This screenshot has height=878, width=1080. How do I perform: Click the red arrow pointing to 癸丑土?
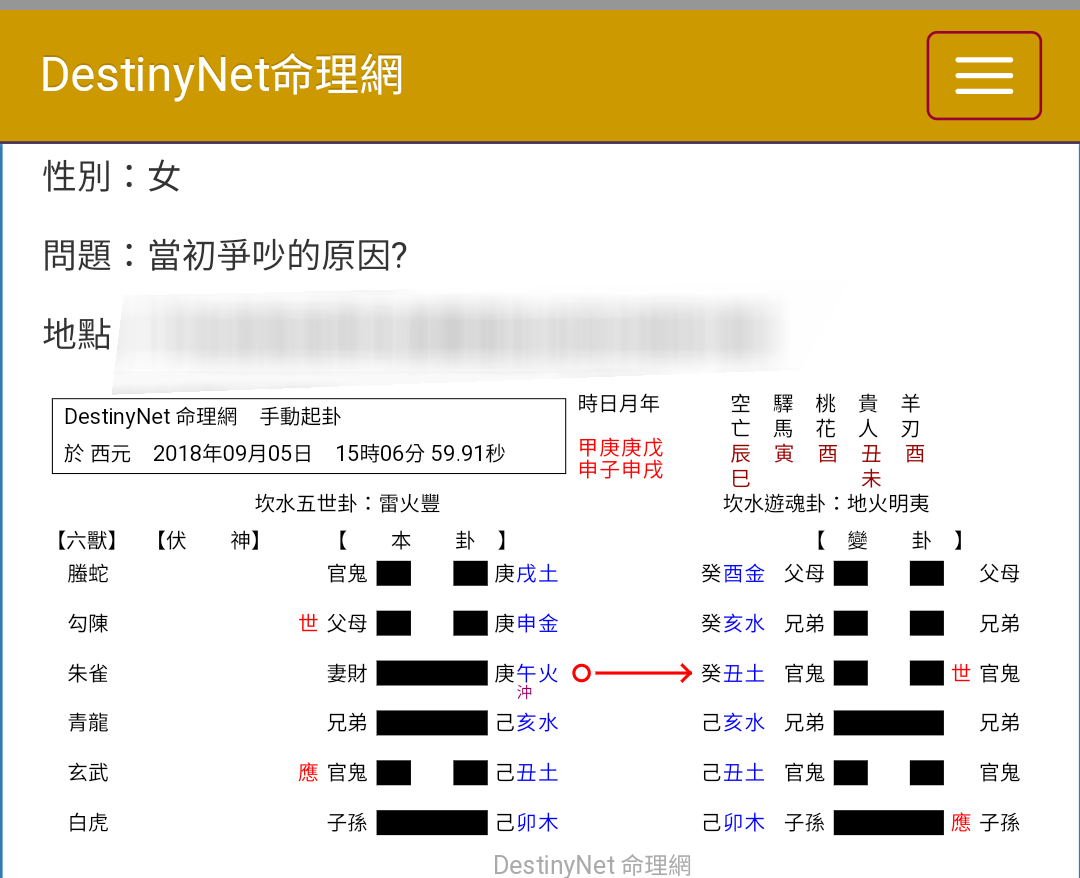[645, 673]
